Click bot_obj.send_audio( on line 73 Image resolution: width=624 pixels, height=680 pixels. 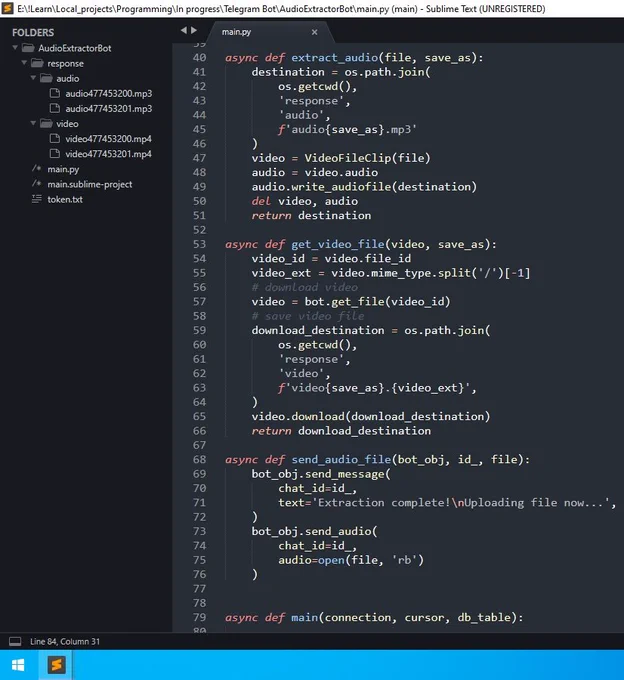(x=314, y=531)
